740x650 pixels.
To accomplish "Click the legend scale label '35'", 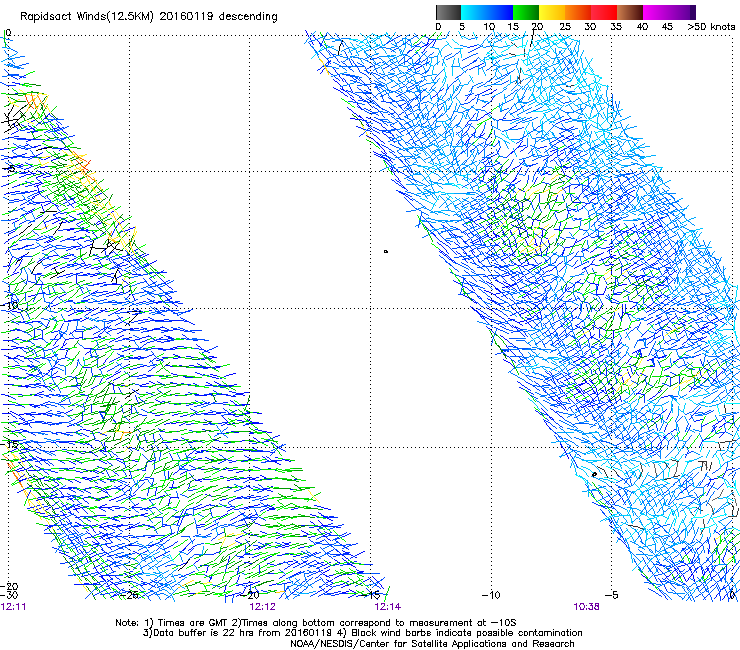I will point(616,27).
